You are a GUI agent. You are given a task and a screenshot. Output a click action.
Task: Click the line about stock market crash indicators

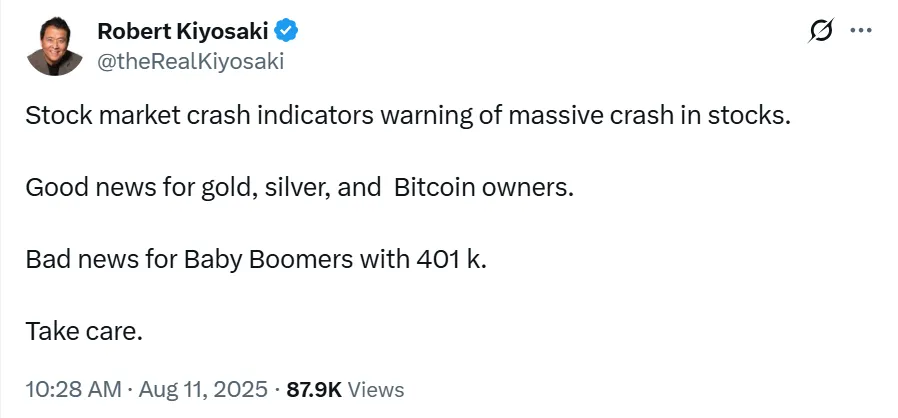click(407, 115)
